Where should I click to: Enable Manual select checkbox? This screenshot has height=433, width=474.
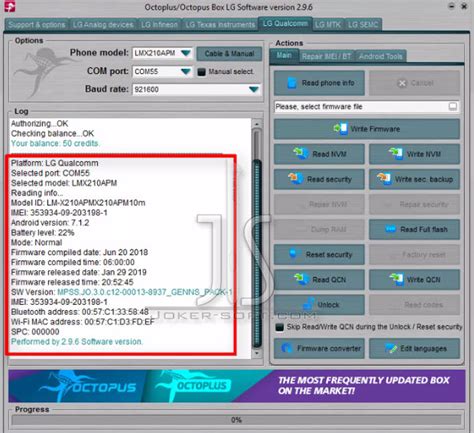pyautogui.click(x=201, y=72)
